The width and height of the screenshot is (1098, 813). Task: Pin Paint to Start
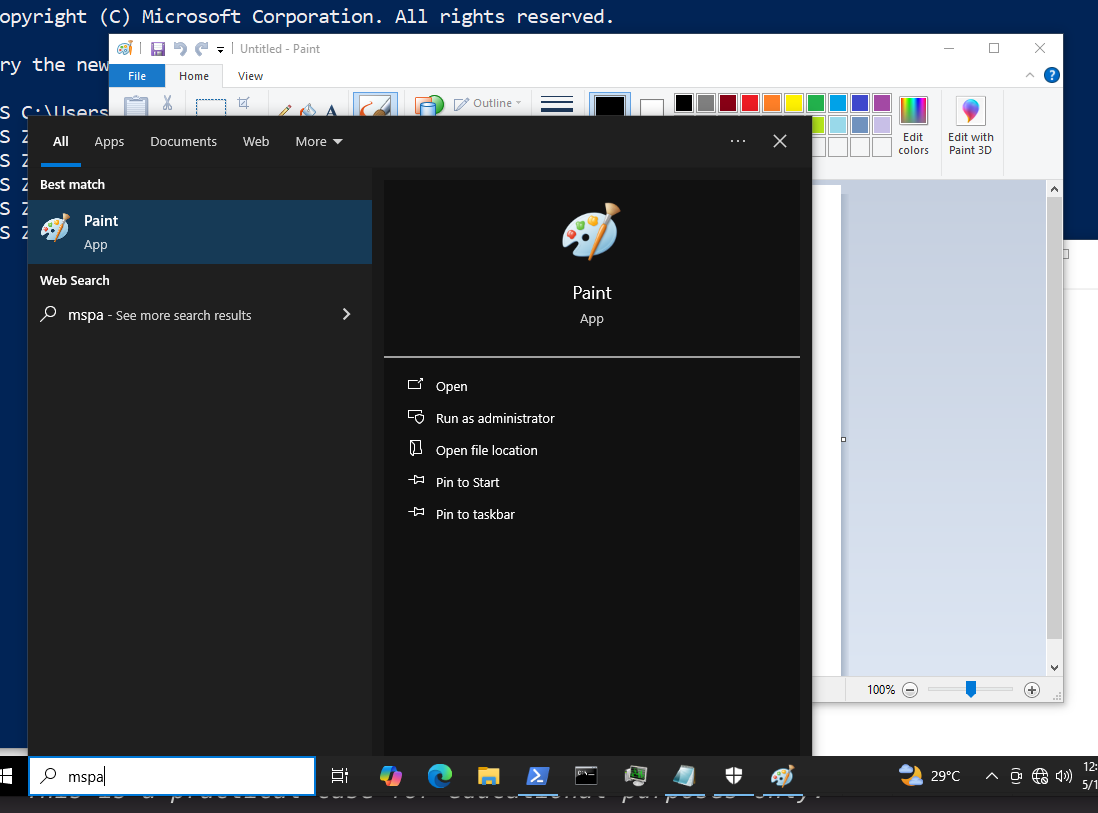[467, 482]
